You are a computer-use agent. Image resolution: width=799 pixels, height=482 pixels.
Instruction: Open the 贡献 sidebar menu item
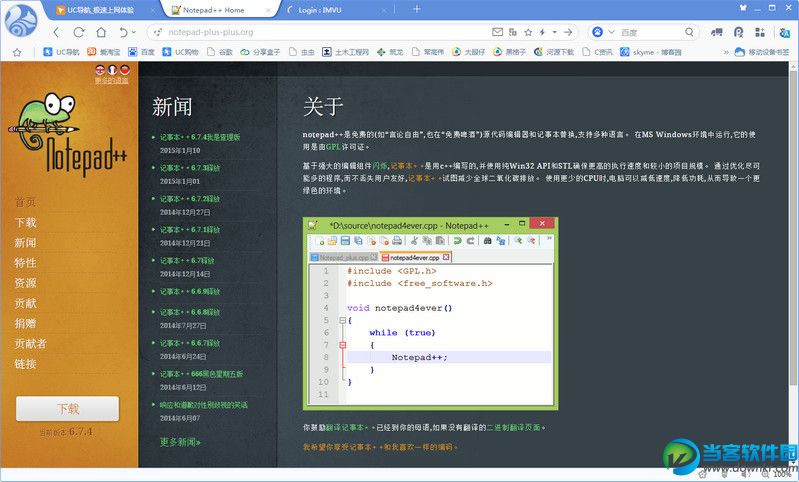coord(25,303)
